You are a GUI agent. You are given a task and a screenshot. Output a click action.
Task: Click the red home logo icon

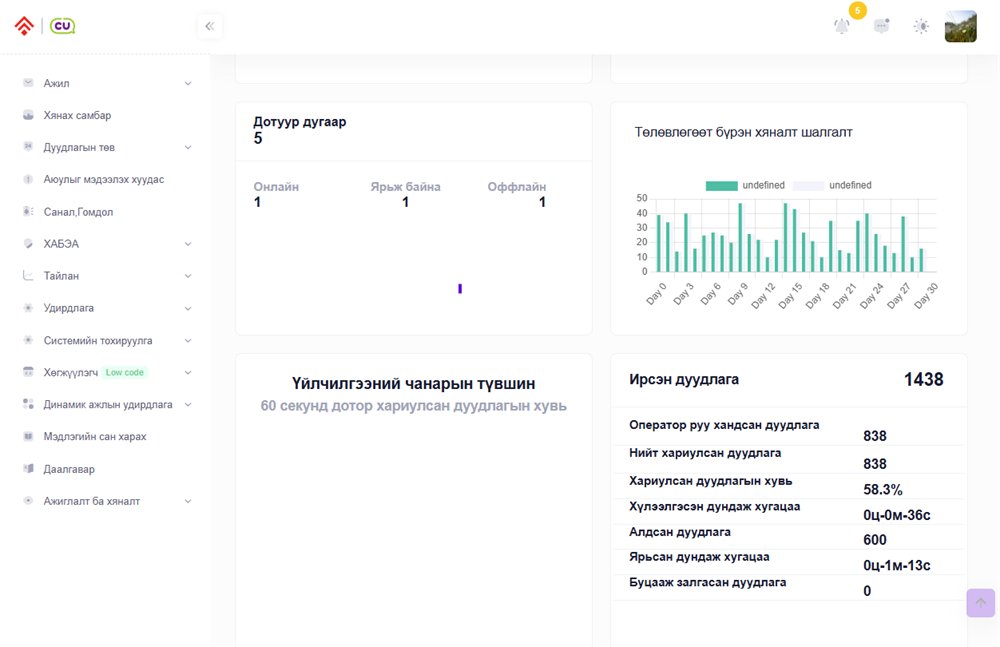coord(24,26)
